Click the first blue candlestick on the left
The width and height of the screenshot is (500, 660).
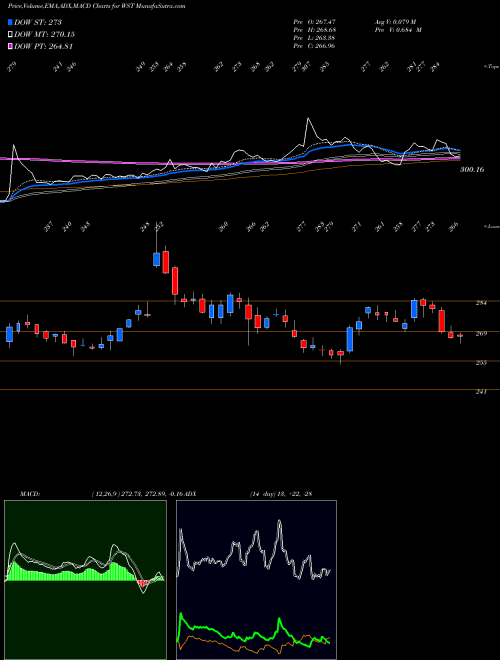tap(9, 334)
